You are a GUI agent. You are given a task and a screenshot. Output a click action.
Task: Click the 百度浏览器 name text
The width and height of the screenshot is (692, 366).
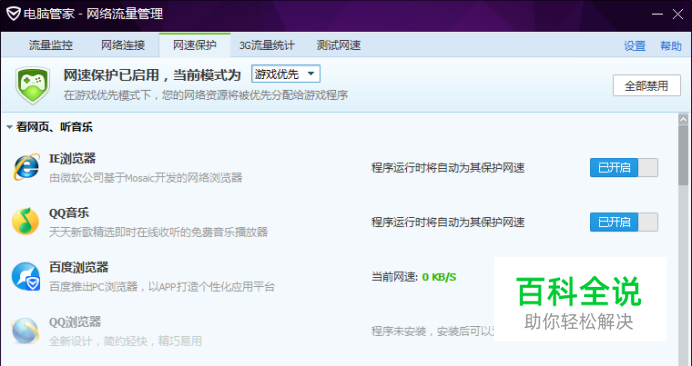pyautogui.click(x=79, y=267)
